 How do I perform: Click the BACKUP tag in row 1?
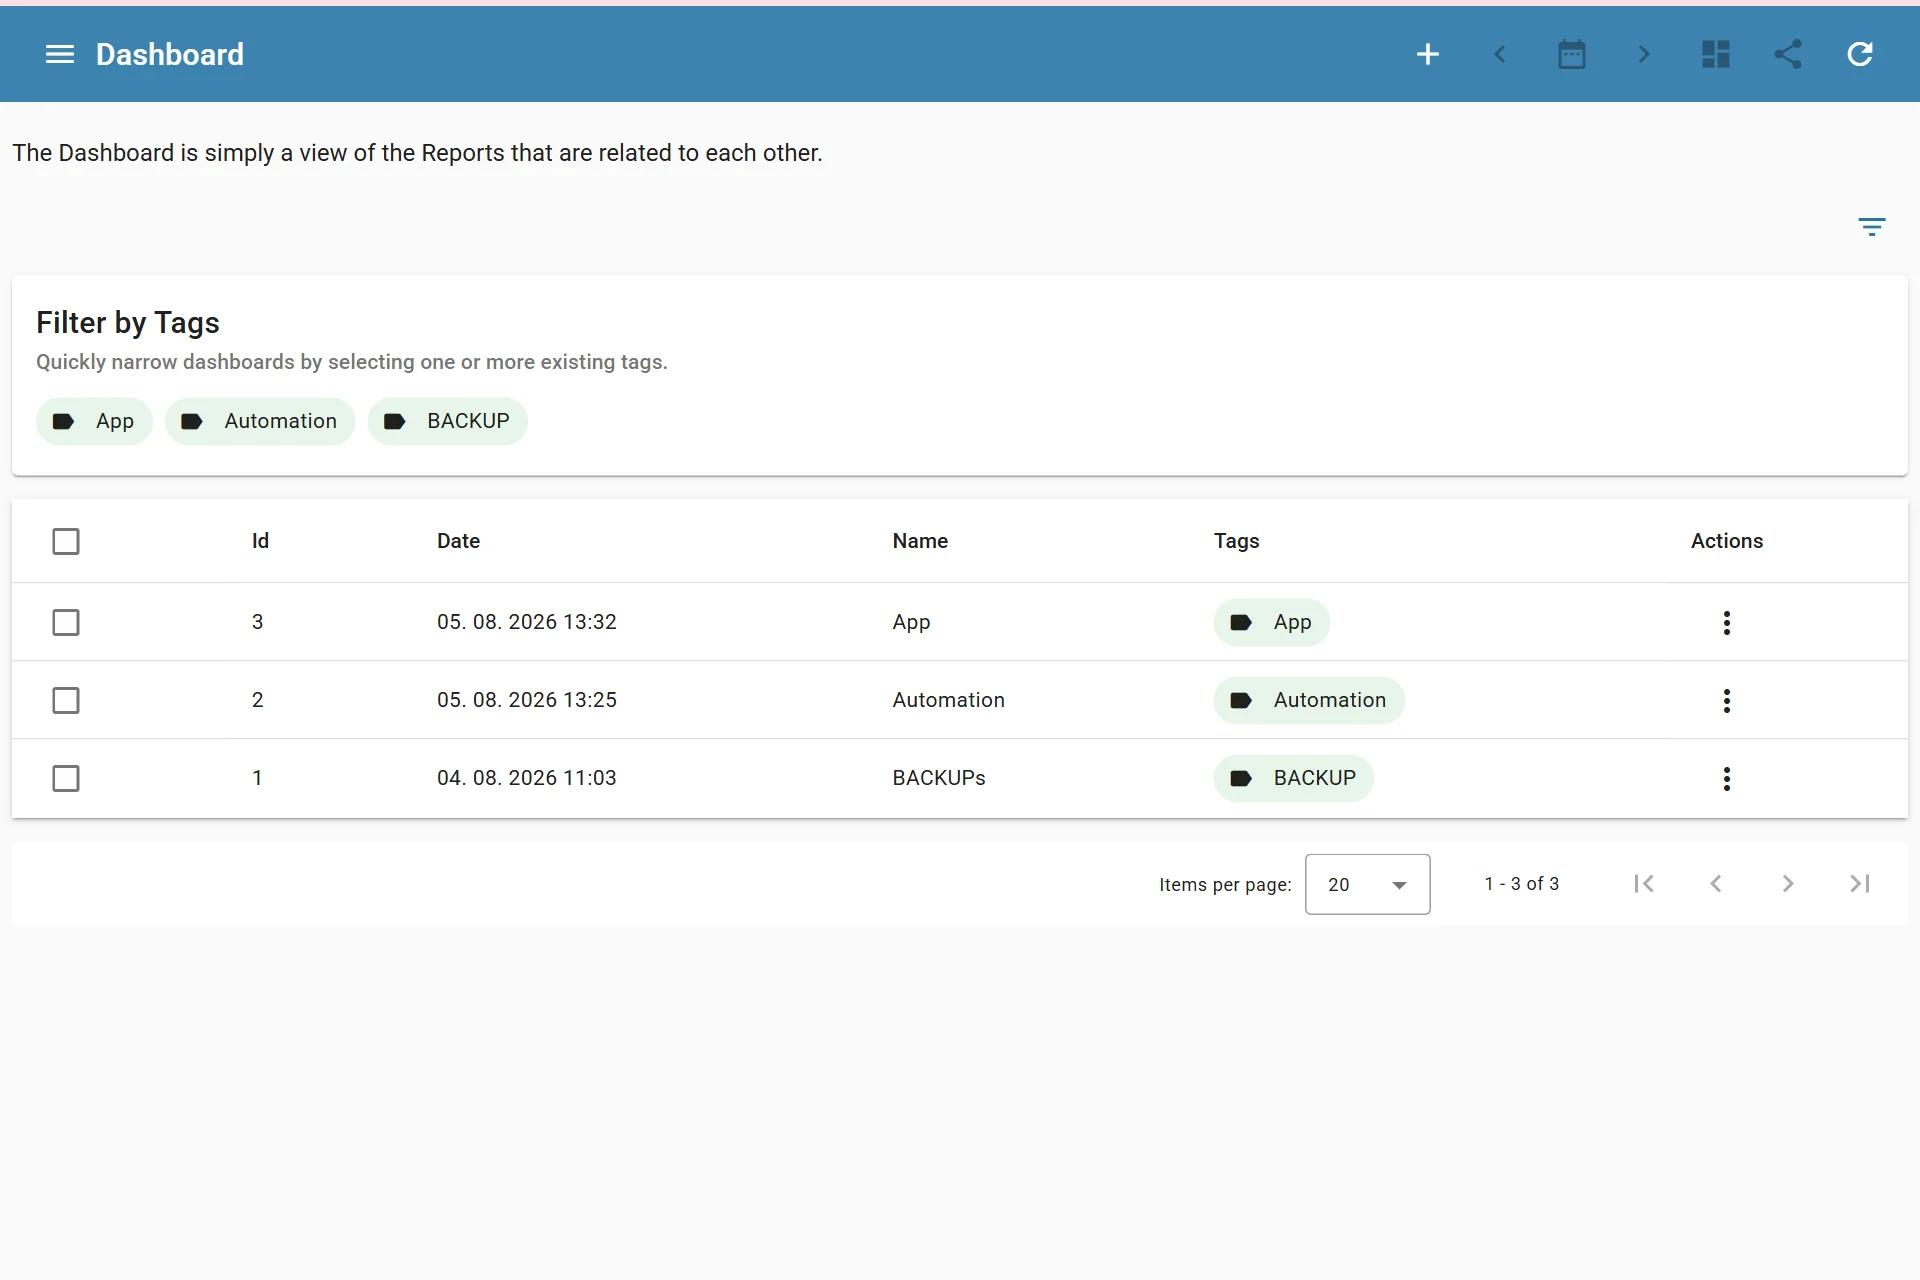(1293, 779)
